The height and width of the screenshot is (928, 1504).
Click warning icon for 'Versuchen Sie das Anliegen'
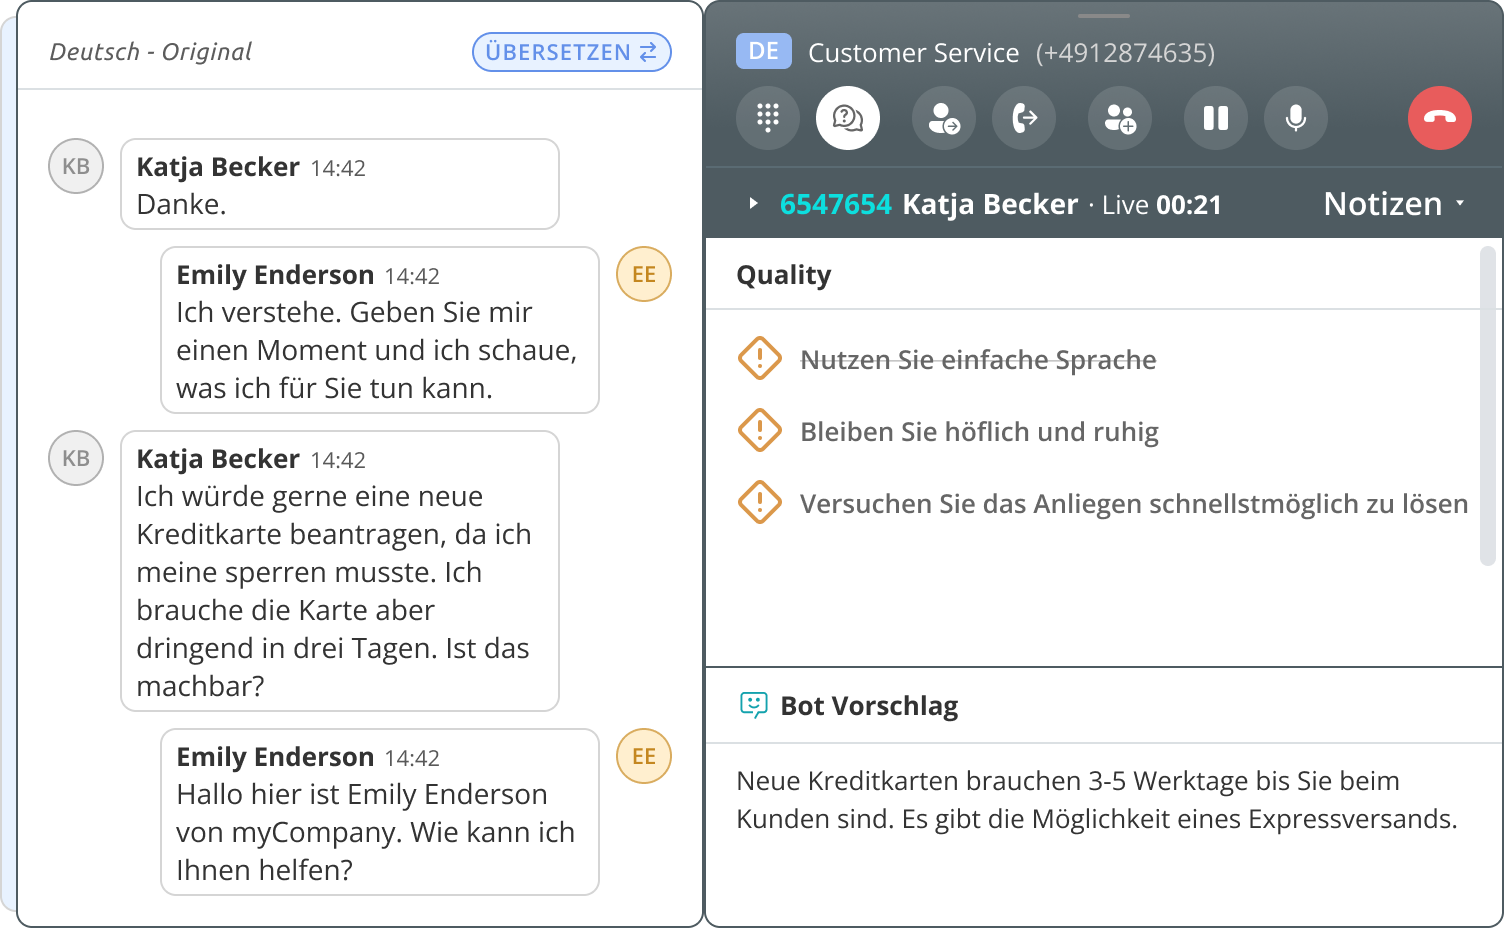click(x=759, y=503)
